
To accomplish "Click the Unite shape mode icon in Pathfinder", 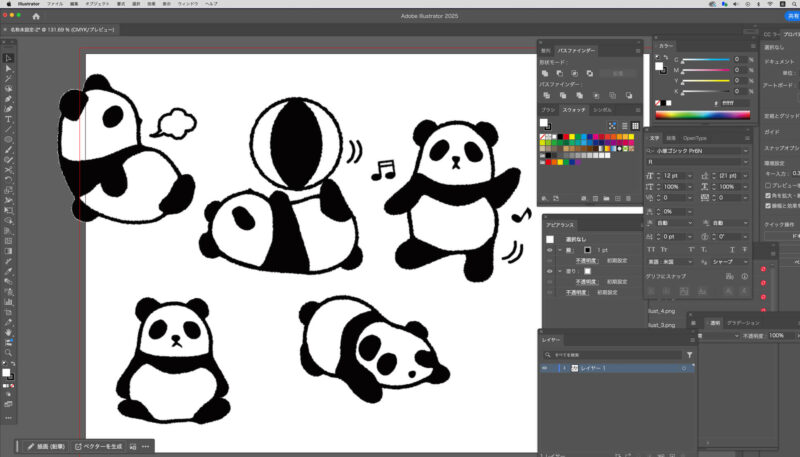I will 545,74.
